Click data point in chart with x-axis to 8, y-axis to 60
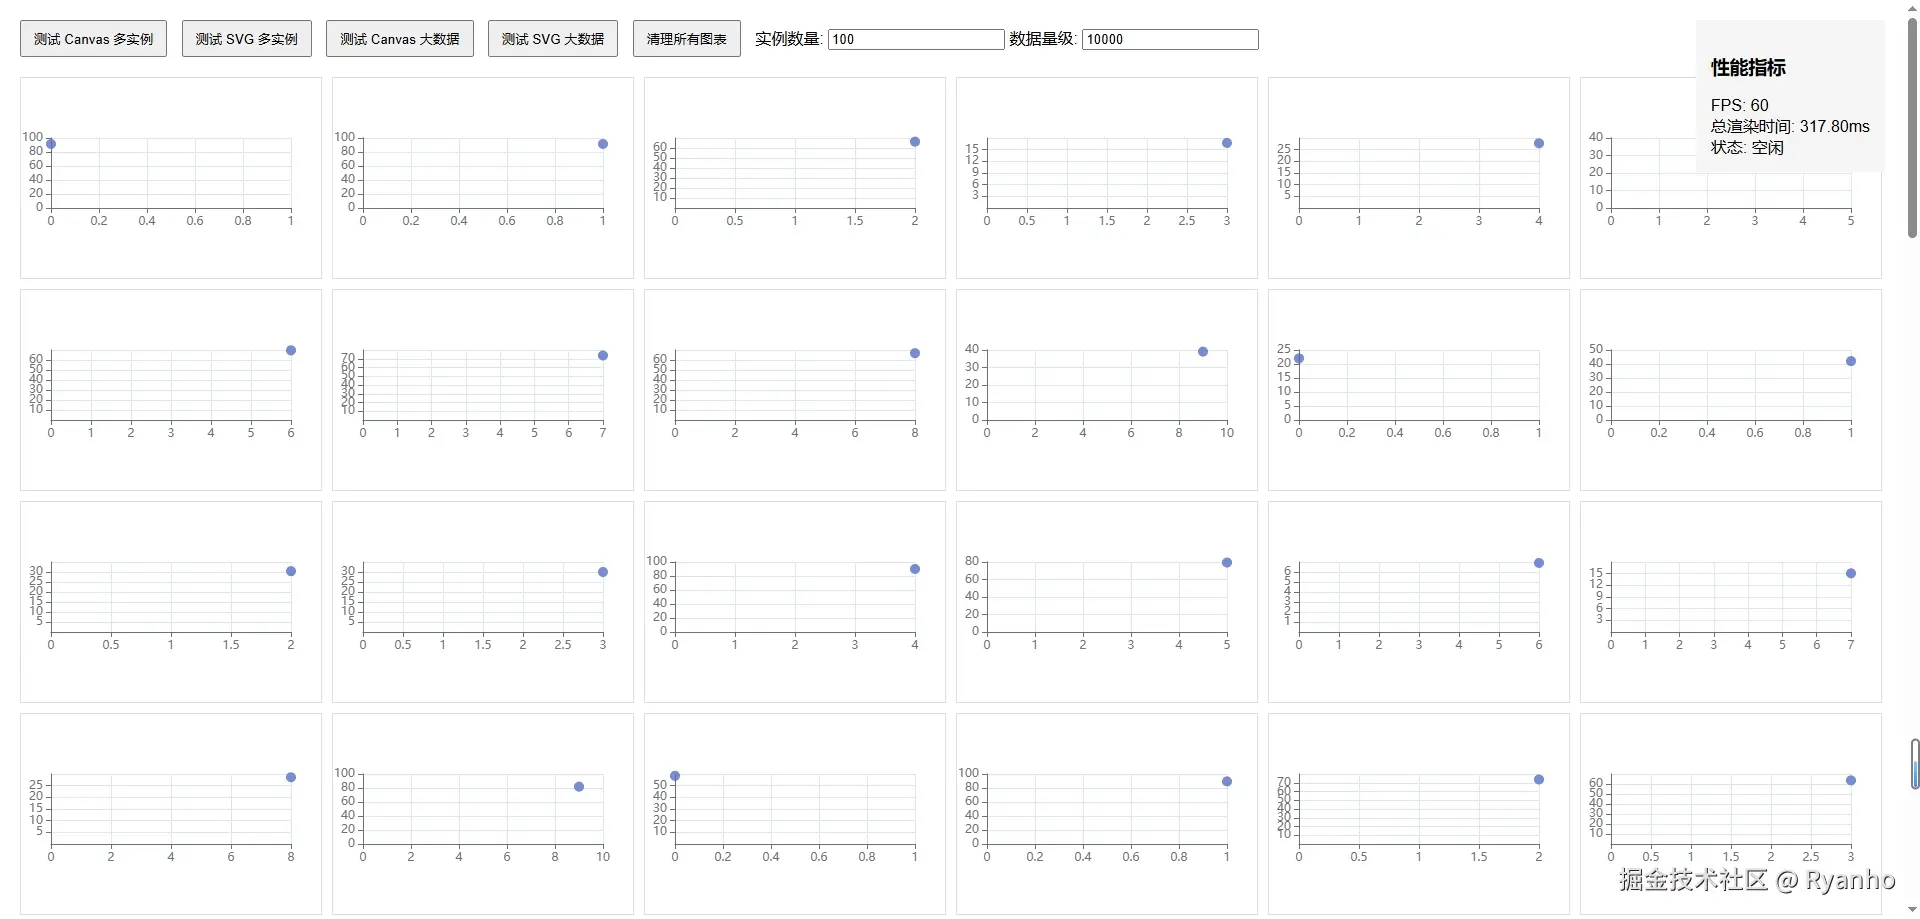This screenshot has height=919, width=1920. [x=915, y=353]
